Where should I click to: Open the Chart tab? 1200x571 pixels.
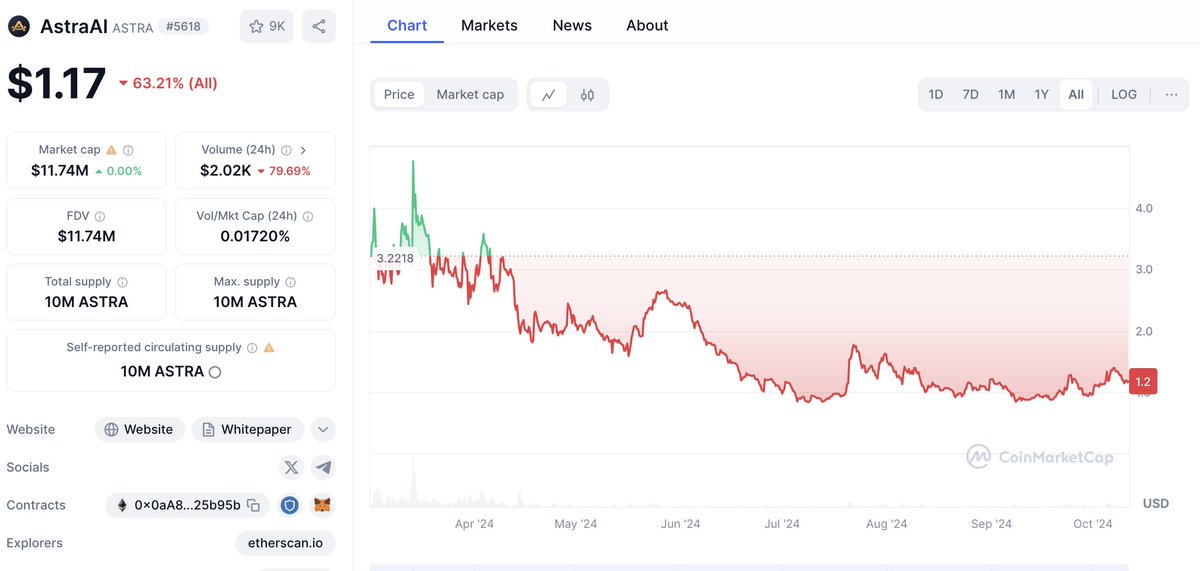point(407,26)
